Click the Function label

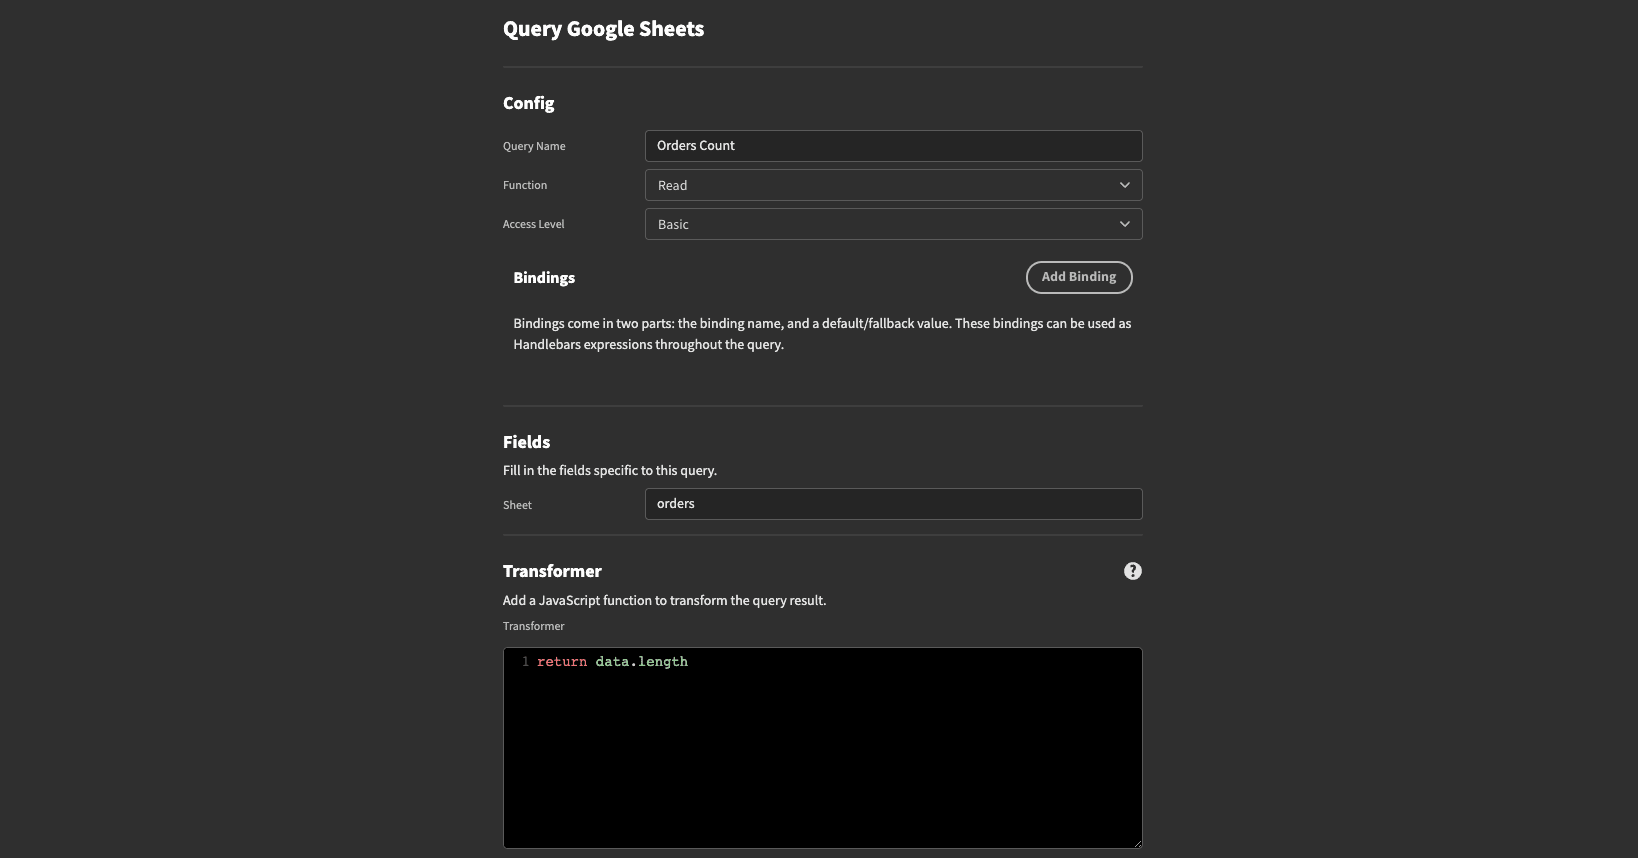click(525, 185)
